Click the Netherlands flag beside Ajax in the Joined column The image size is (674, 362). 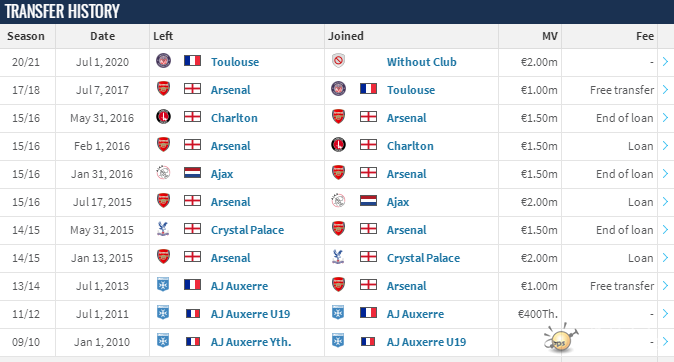(x=368, y=201)
